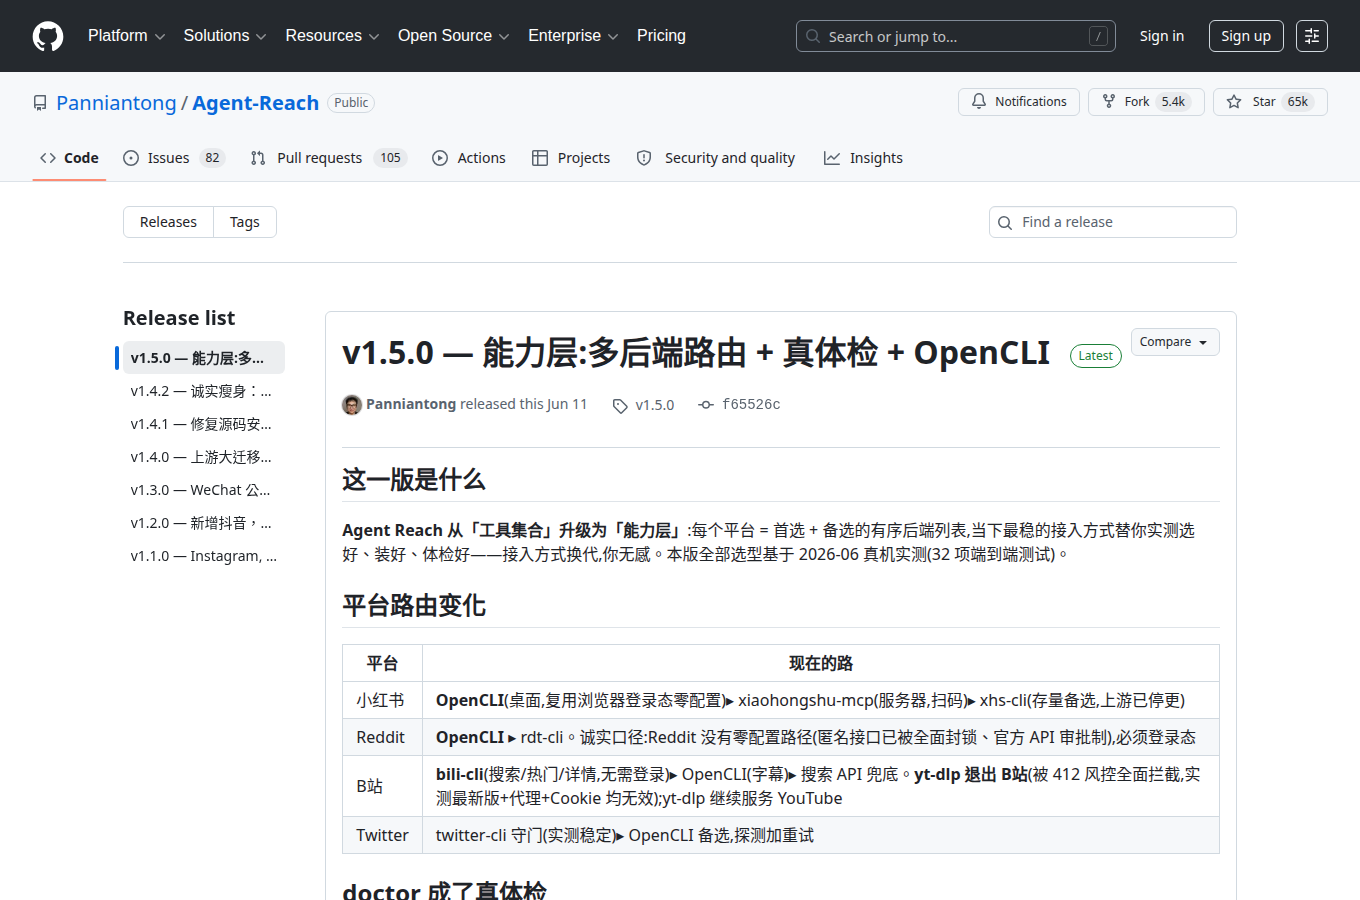Expand the Enterprise menu
The width and height of the screenshot is (1360, 900).
coord(573,36)
